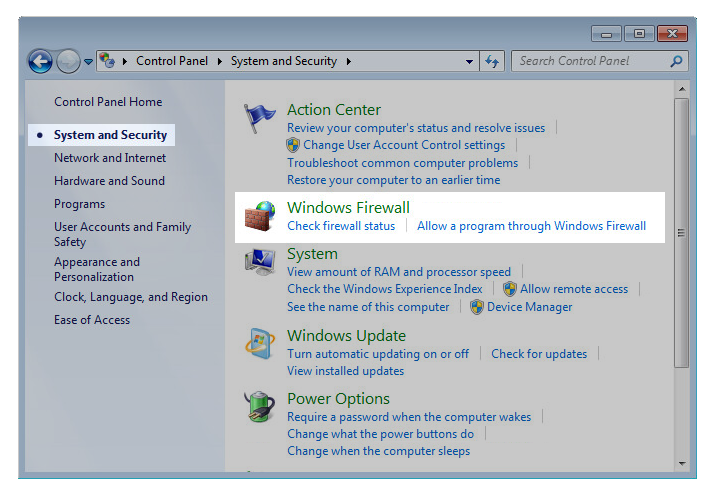This screenshot has width=714, height=496.
Task: Click the search magnifier icon
Action: point(676,61)
